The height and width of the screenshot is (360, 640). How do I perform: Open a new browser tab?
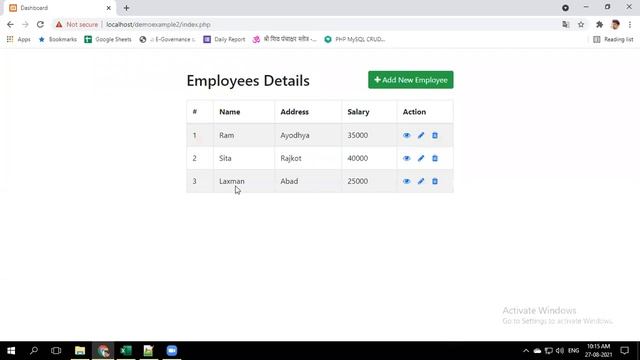coord(127,8)
